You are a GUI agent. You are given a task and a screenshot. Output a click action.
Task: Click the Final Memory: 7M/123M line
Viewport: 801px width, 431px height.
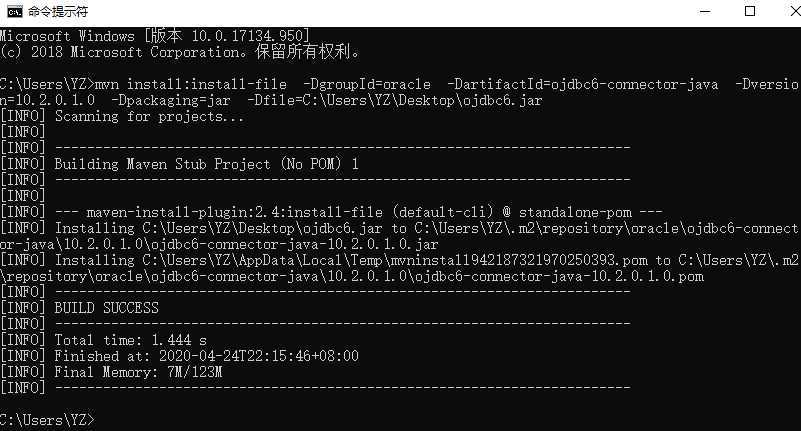coord(138,372)
